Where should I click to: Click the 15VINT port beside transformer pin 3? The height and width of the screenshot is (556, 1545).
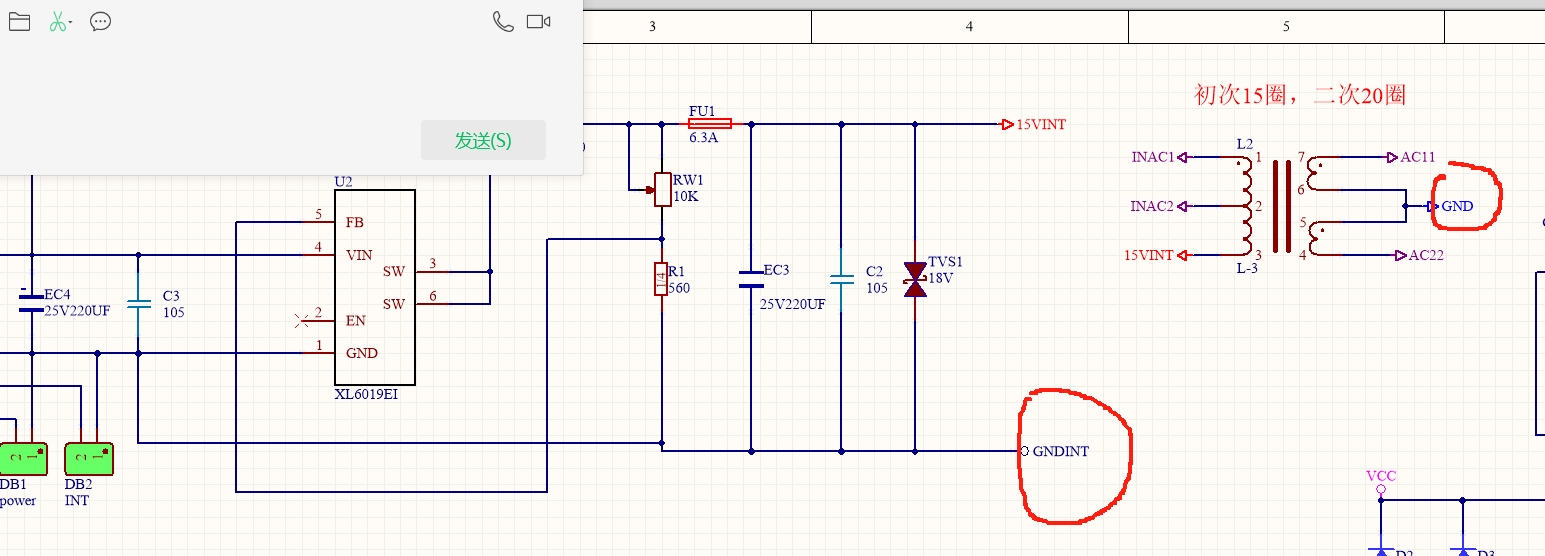1149,255
